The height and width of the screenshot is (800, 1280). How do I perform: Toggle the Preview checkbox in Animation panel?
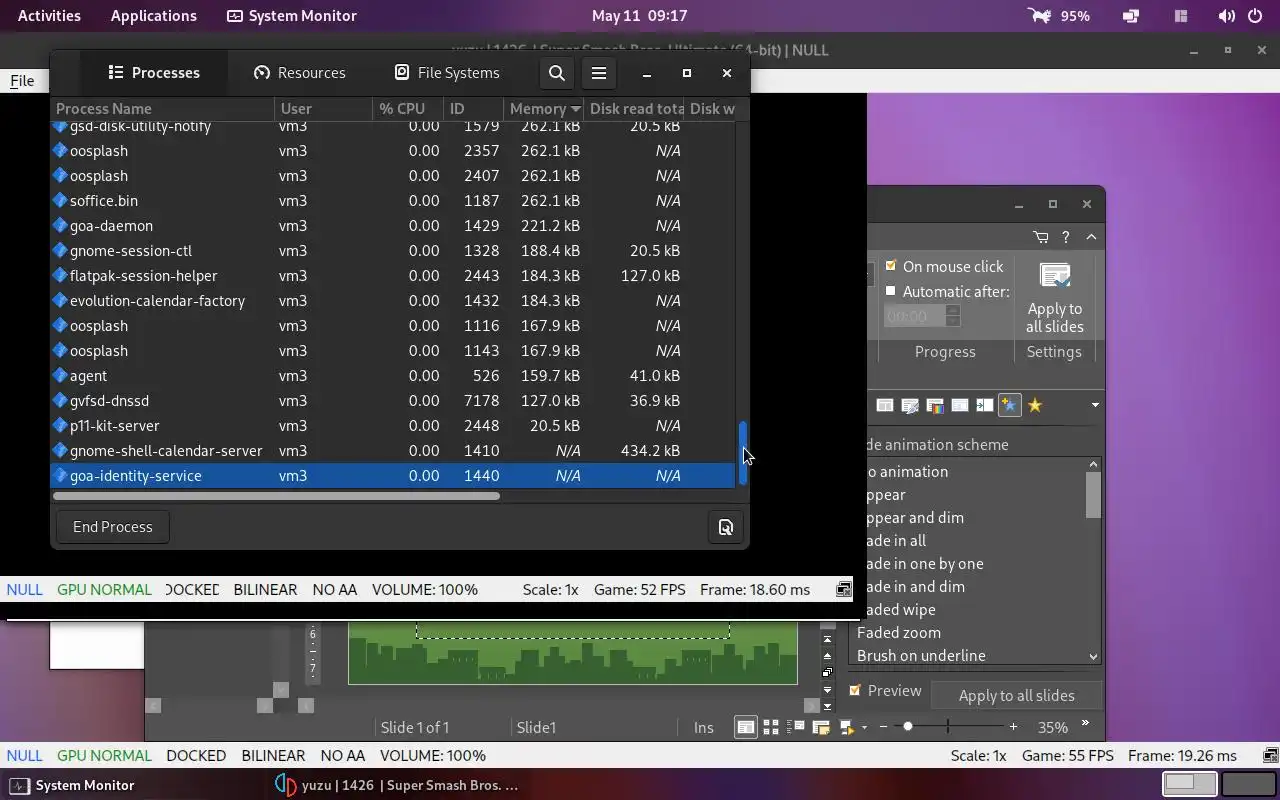click(855, 690)
